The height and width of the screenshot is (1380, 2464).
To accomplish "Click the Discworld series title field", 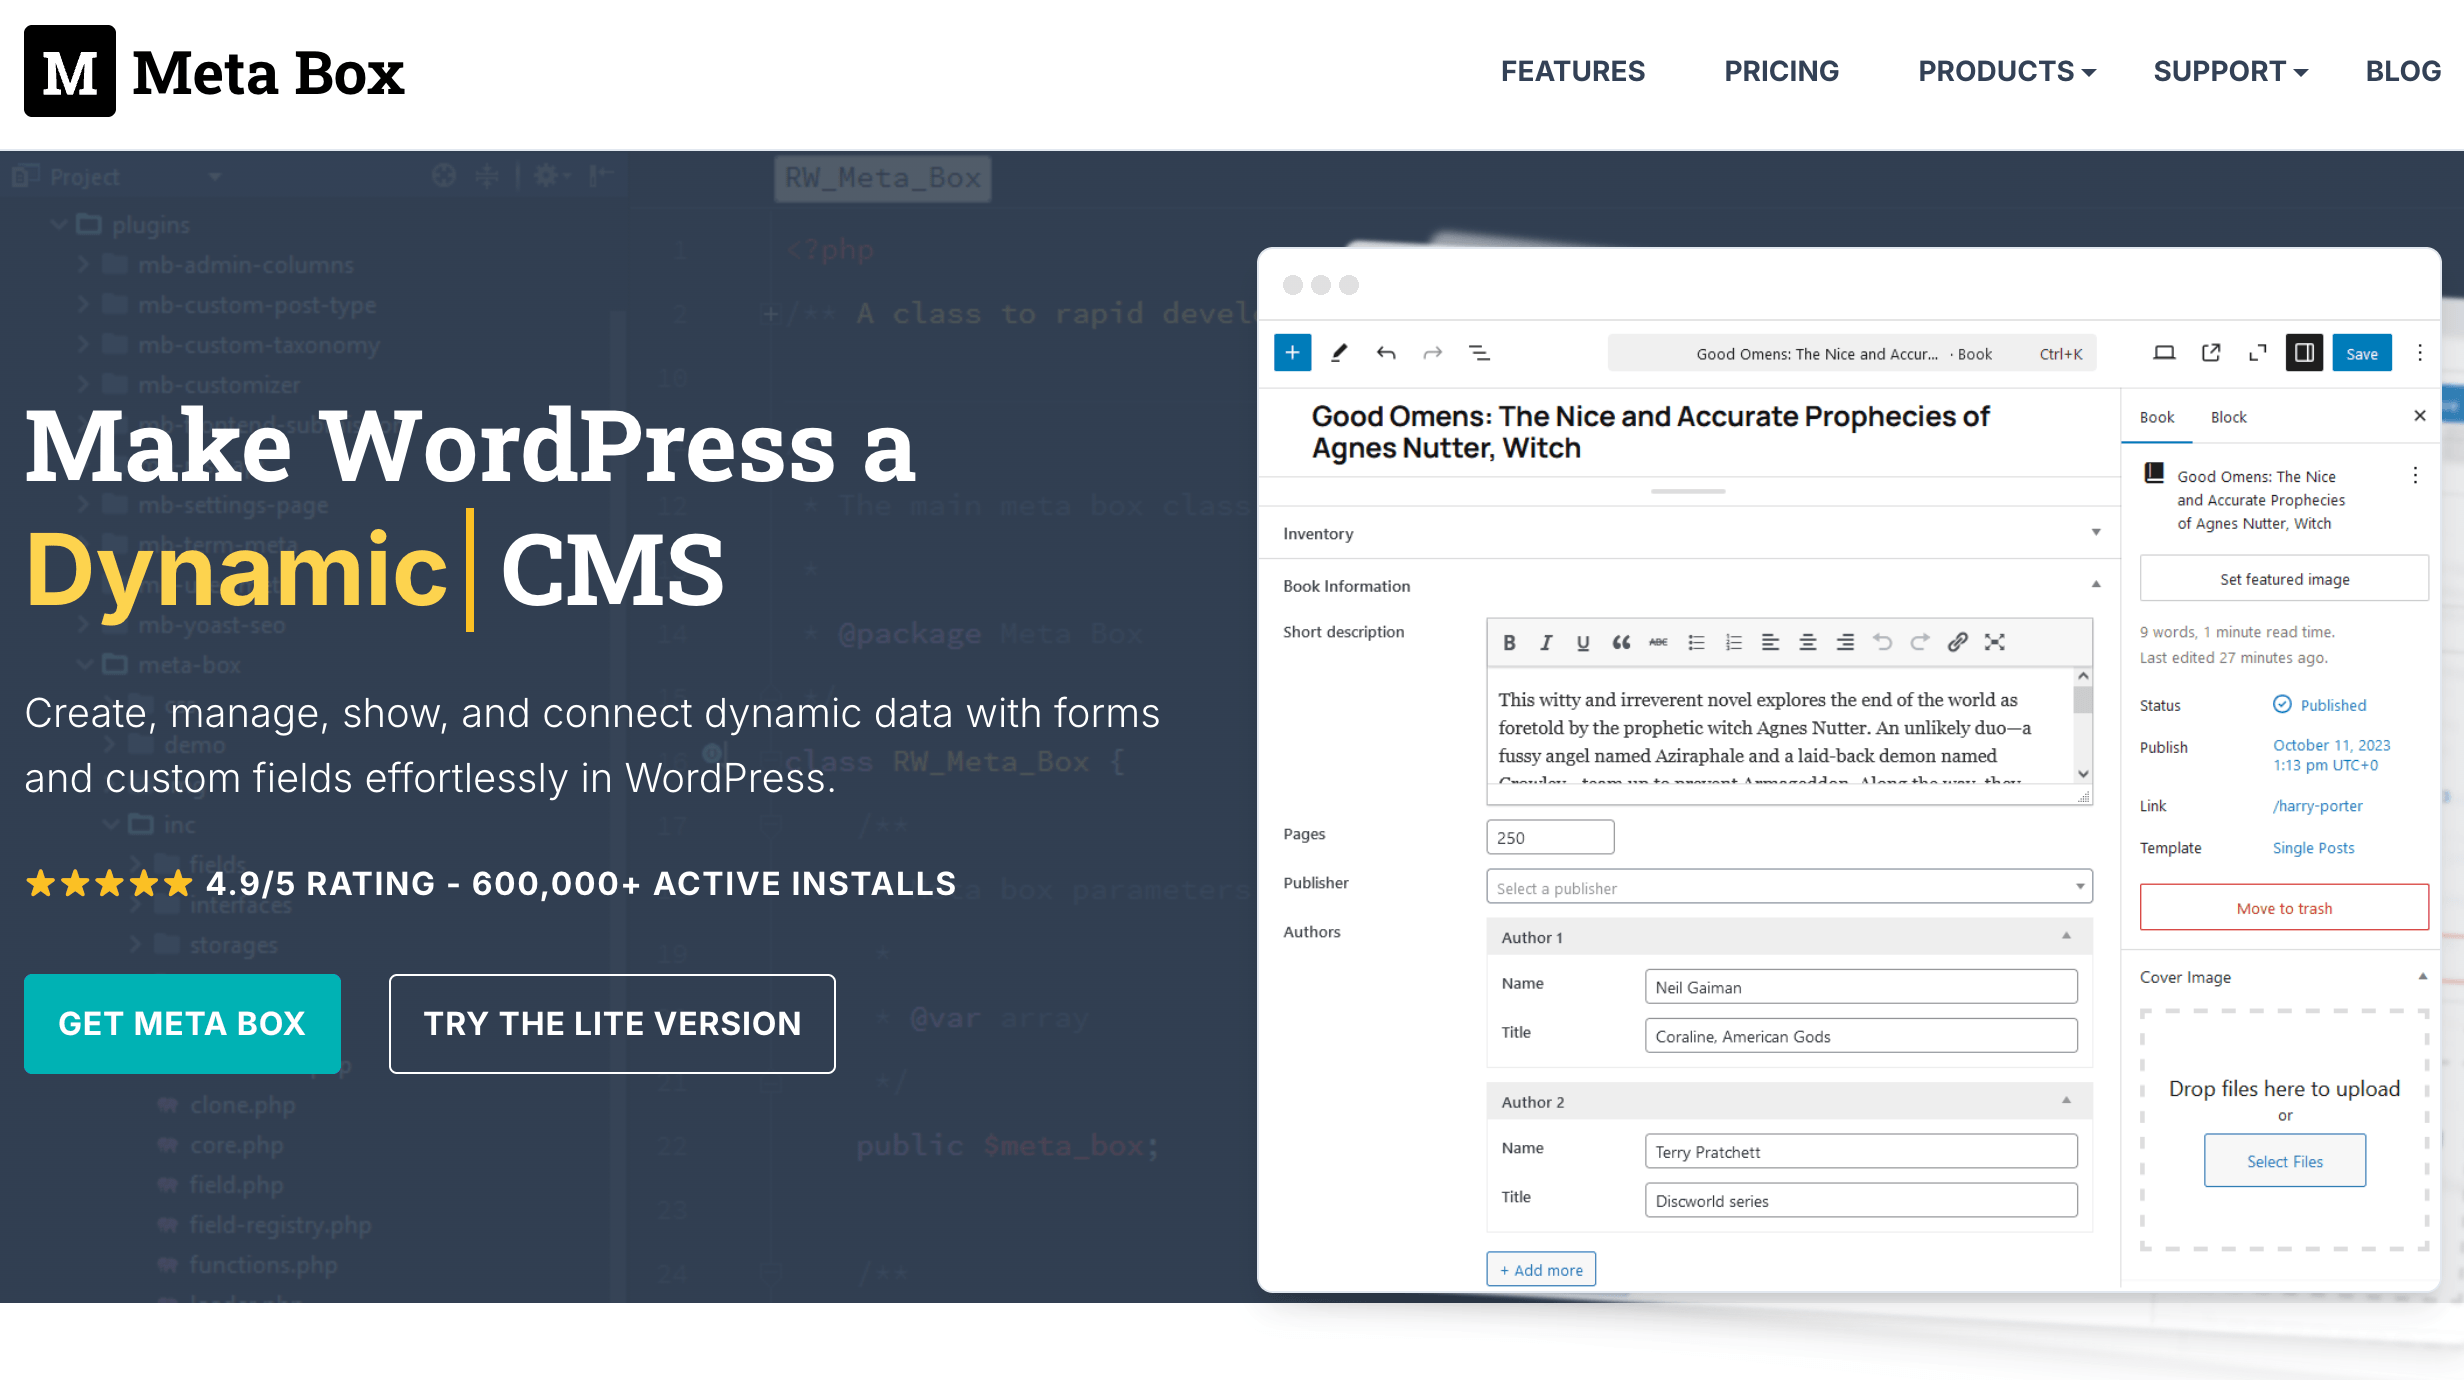I will tap(1861, 1200).
